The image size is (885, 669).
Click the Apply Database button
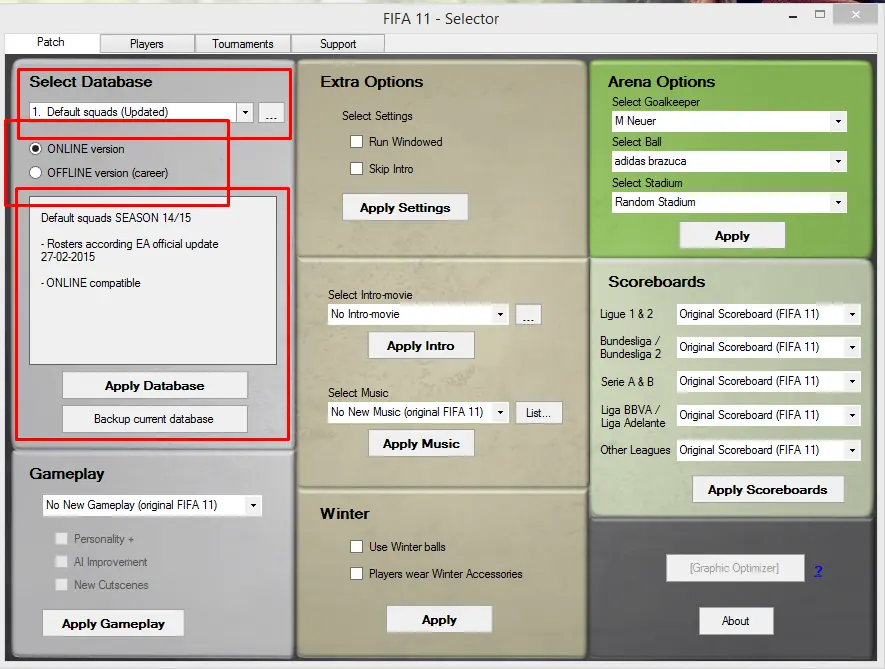coord(155,386)
